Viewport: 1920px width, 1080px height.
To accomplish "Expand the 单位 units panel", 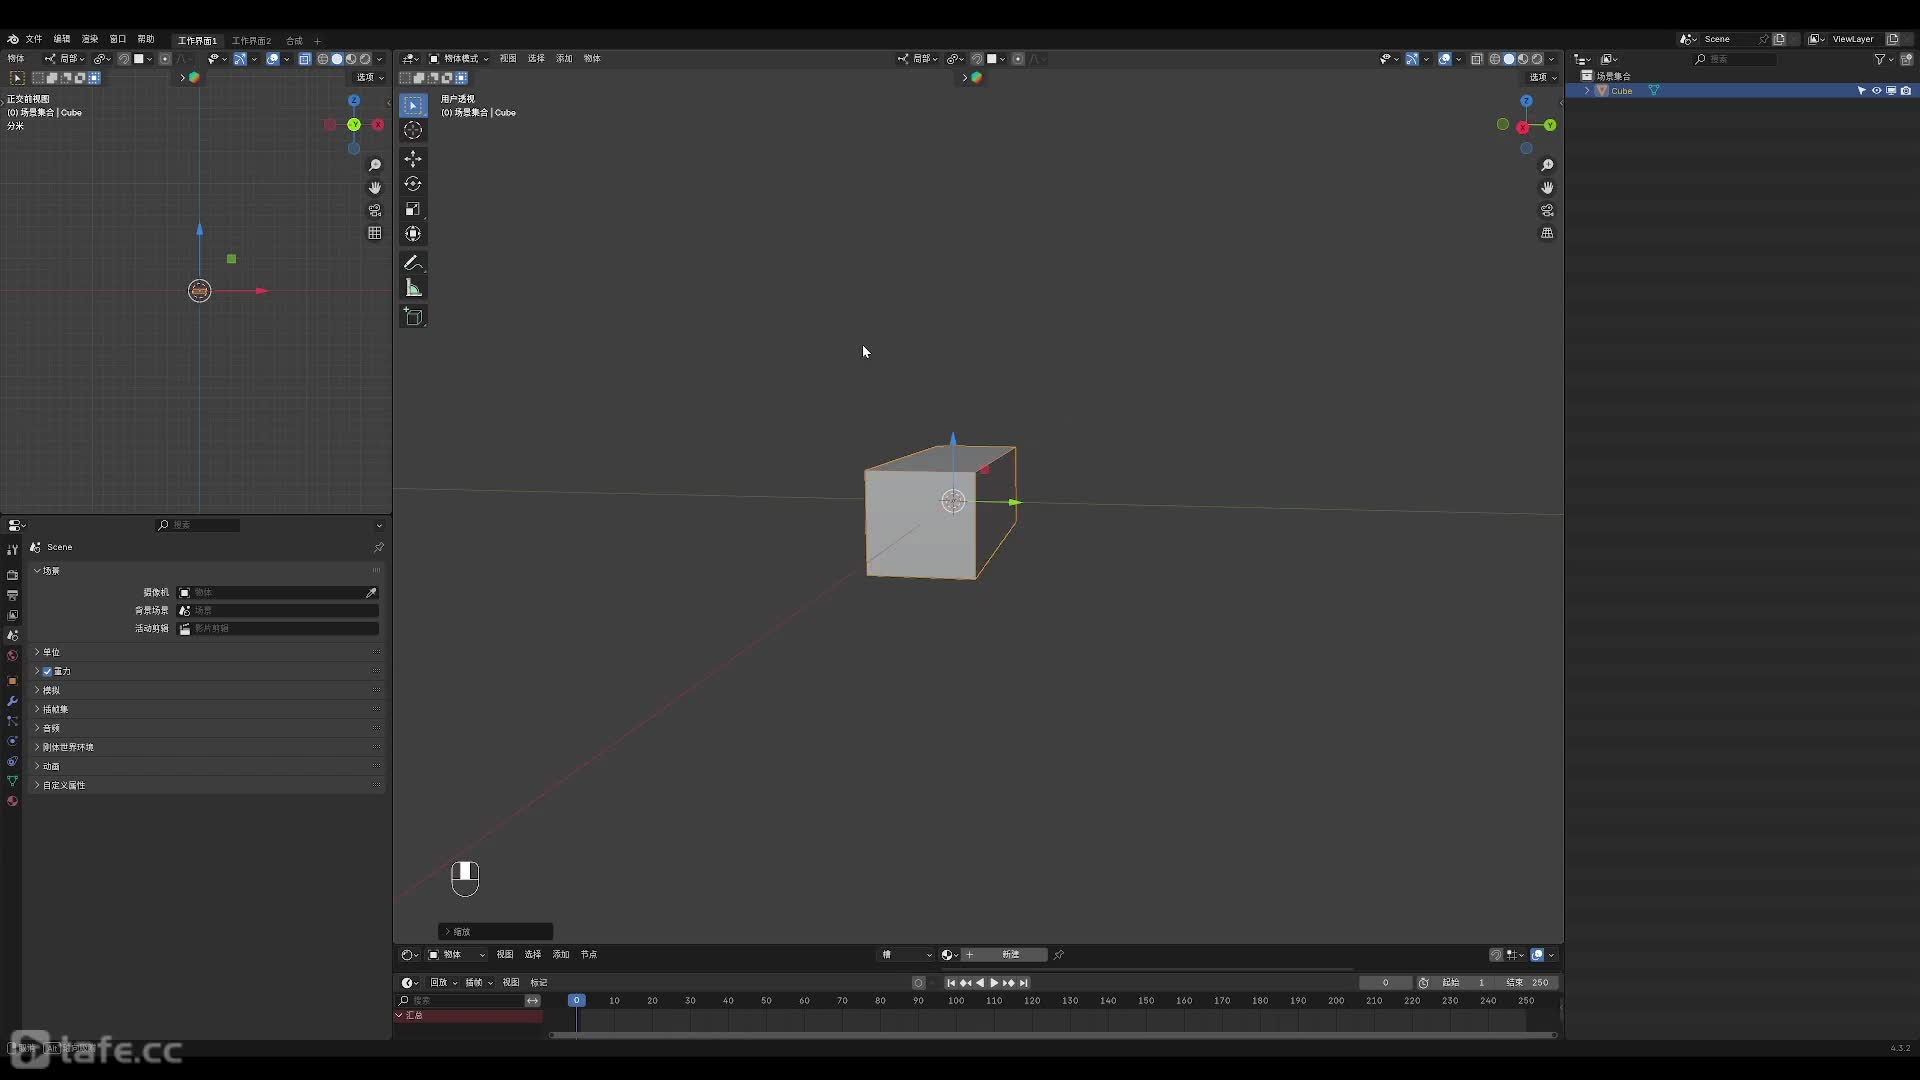I will [51, 652].
